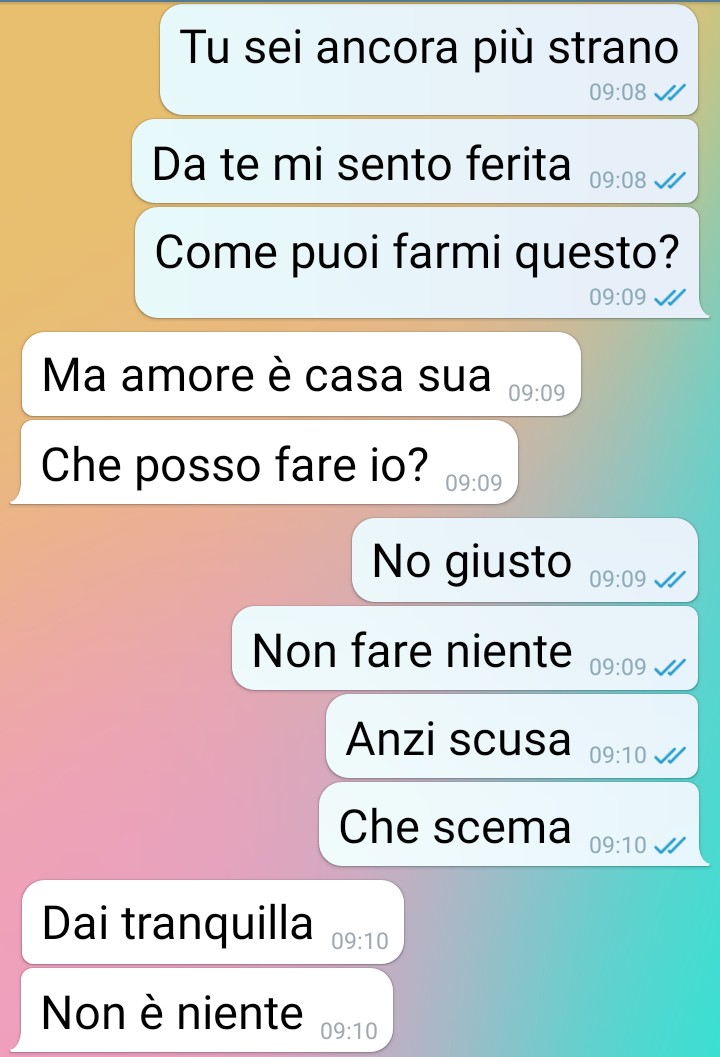Select the received message 'Ma amore è casa sua'
Image resolution: width=720 pixels, height=1057 pixels.
pyautogui.click(x=301, y=374)
